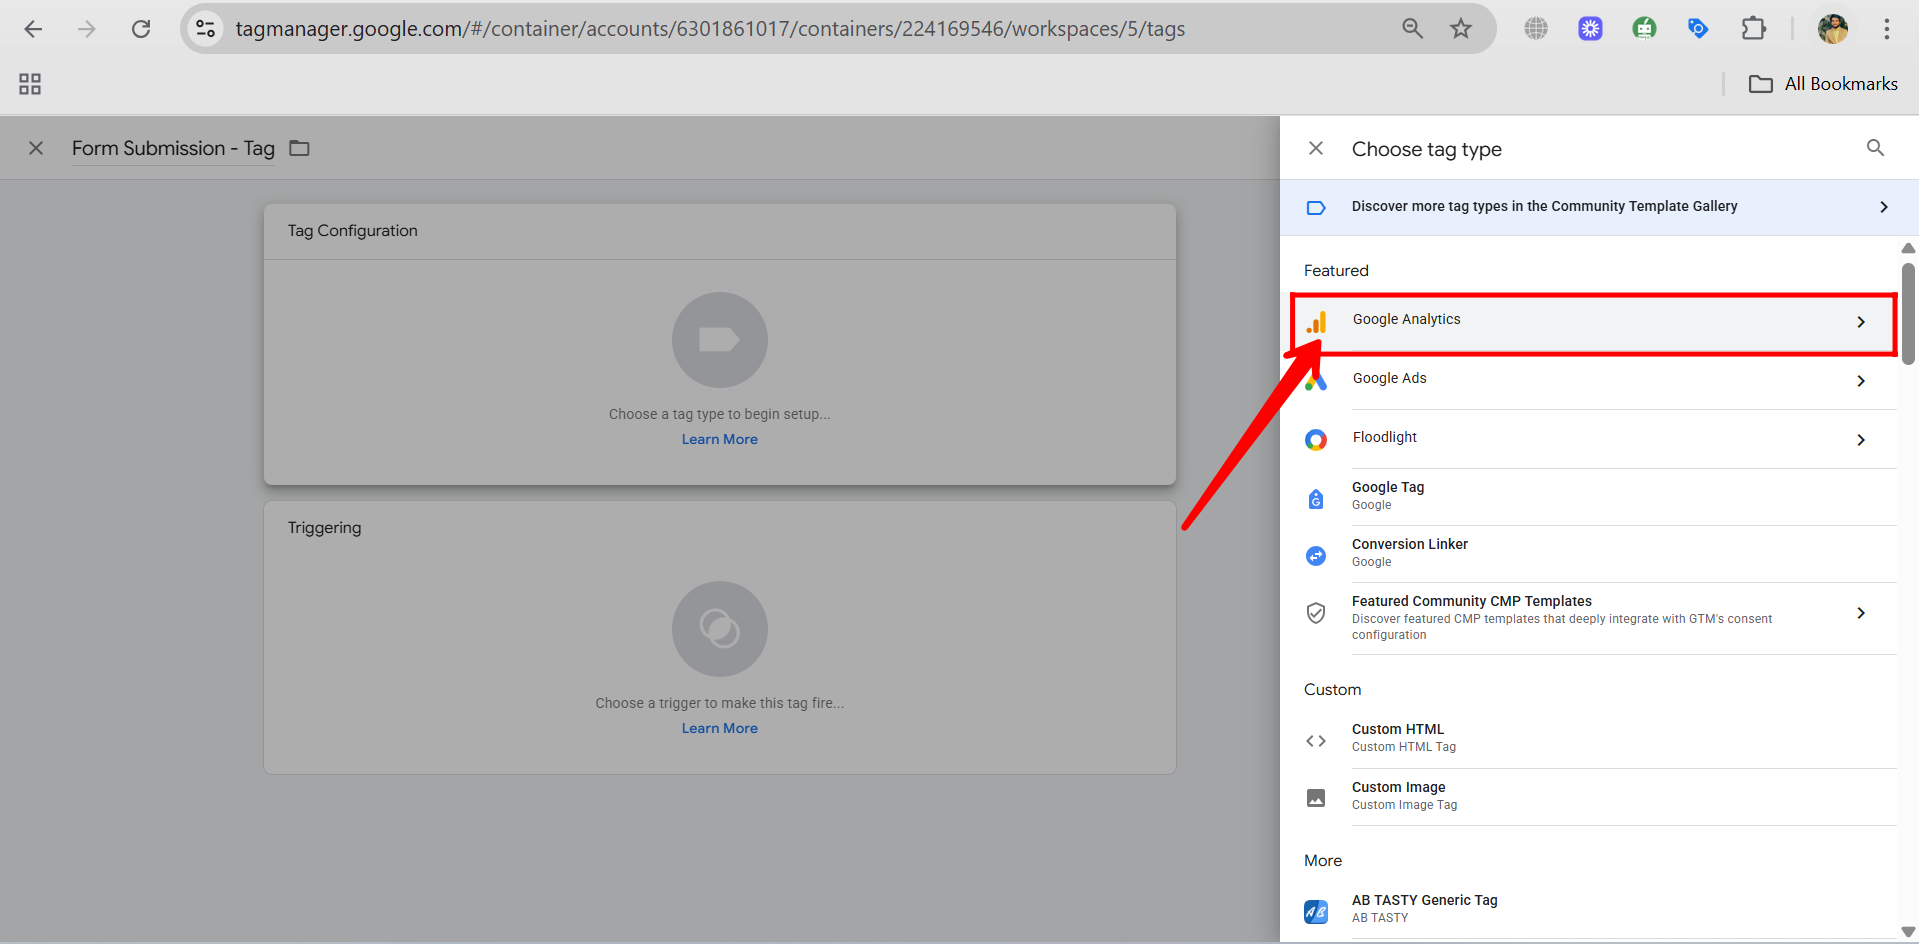The image size is (1919, 944).
Task: Click the Custom Image picture icon
Action: coord(1316,798)
